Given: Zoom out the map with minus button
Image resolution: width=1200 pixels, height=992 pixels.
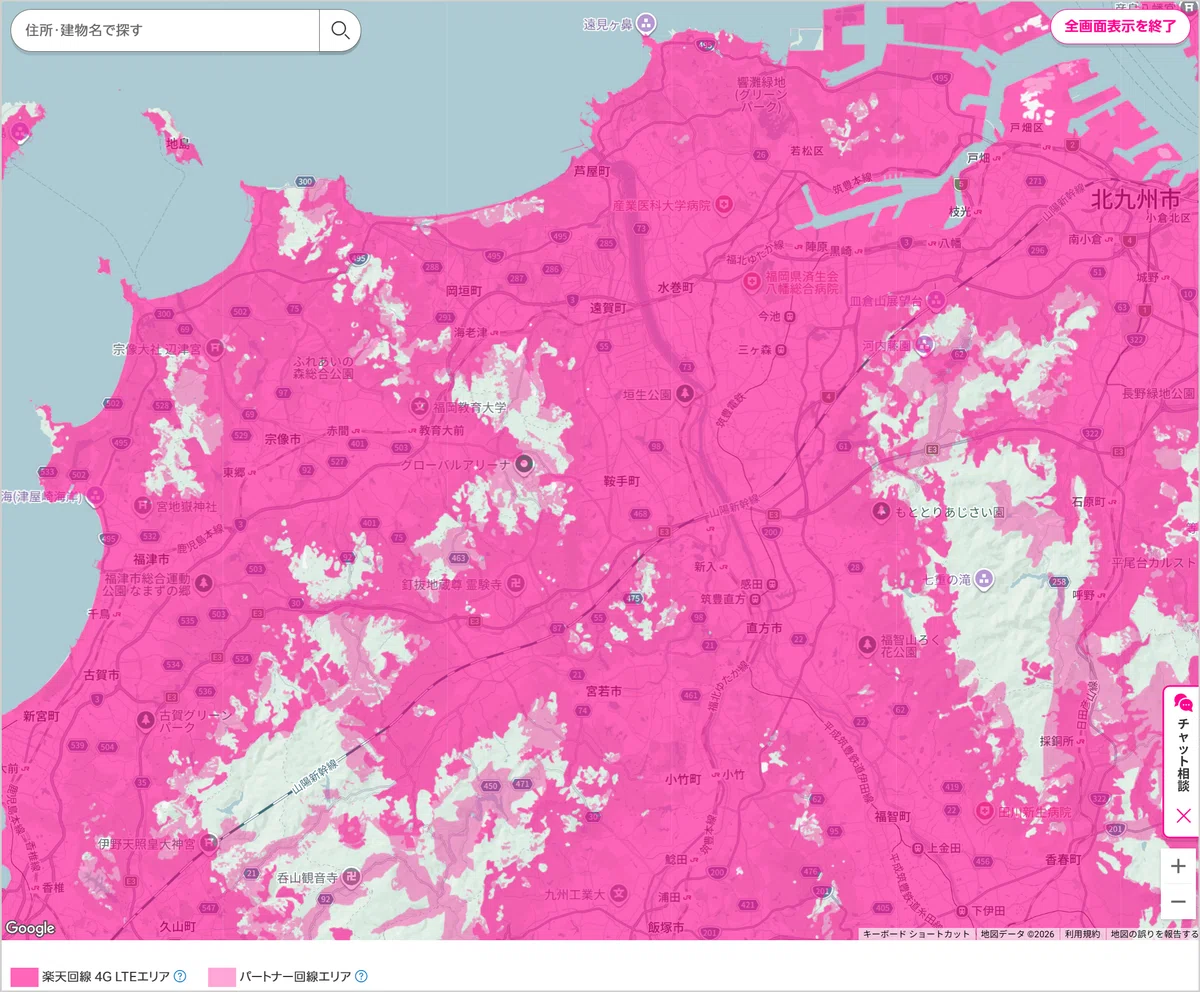Looking at the screenshot, I should pos(1179,903).
